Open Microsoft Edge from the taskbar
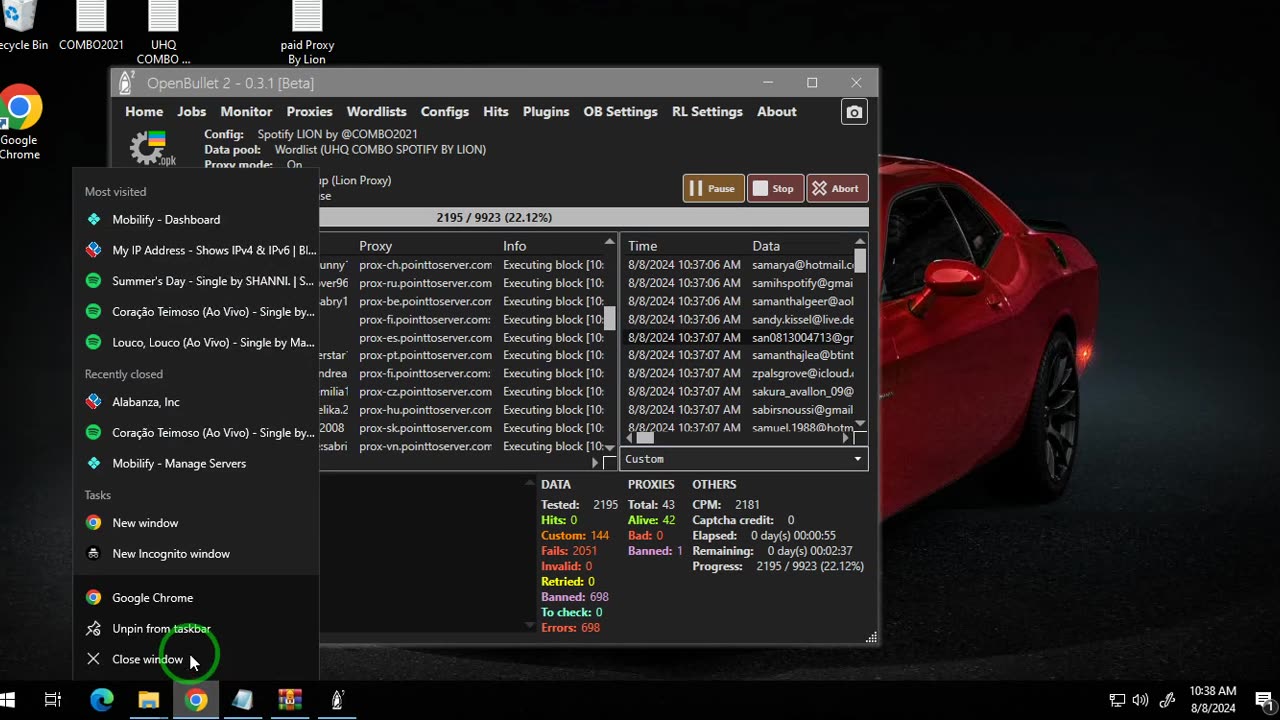The image size is (1280, 720). coord(102,701)
